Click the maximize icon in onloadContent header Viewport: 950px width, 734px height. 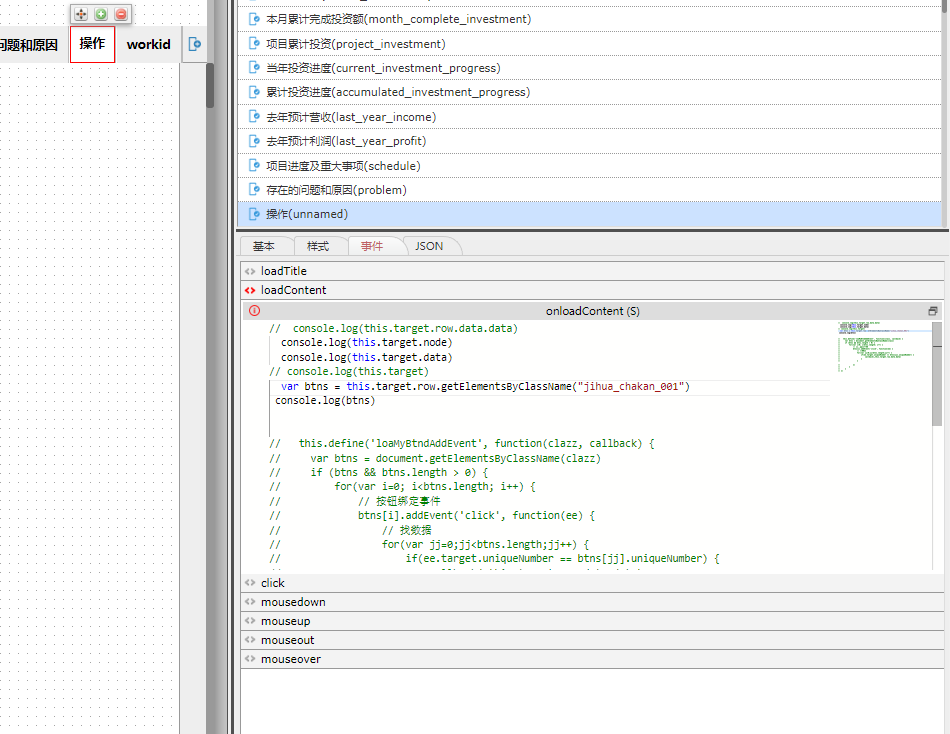click(x=933, y=311)
